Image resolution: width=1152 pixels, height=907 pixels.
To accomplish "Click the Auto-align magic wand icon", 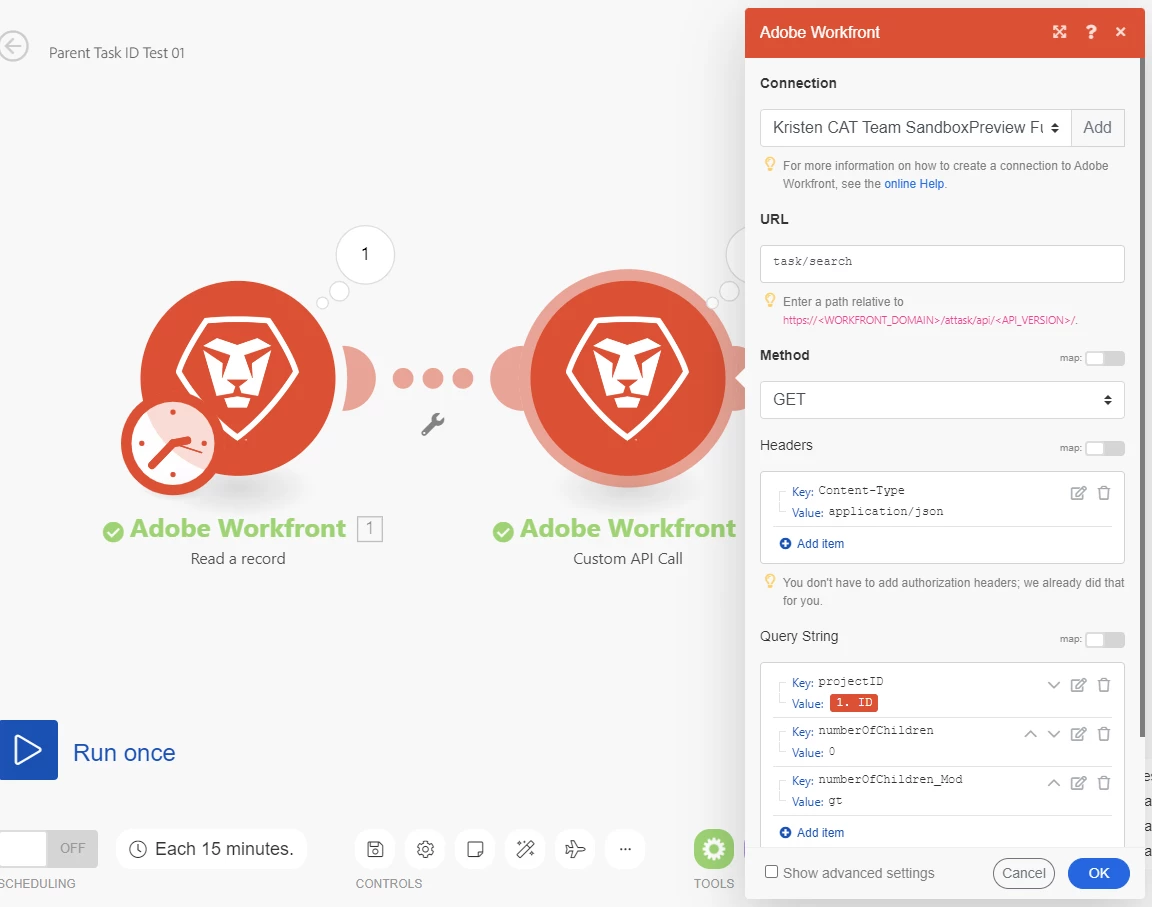I will pyautogui.click(x=525, y=849).
